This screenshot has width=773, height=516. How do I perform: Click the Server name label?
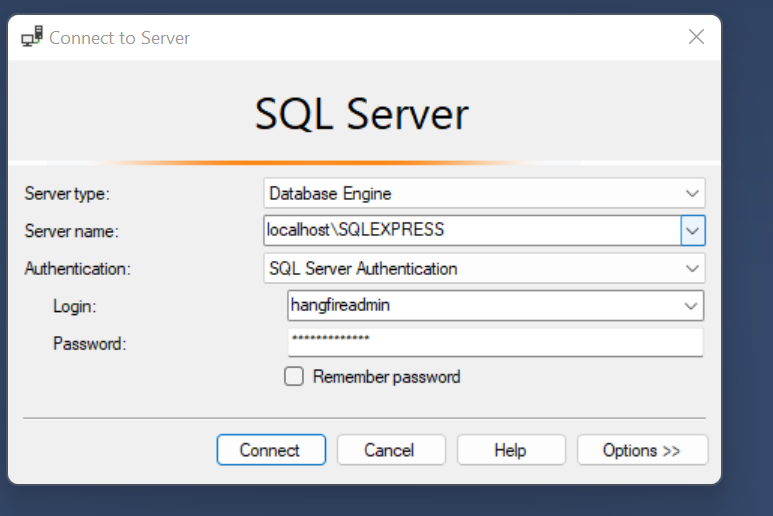pyautogui.click(x=71, y=231)
